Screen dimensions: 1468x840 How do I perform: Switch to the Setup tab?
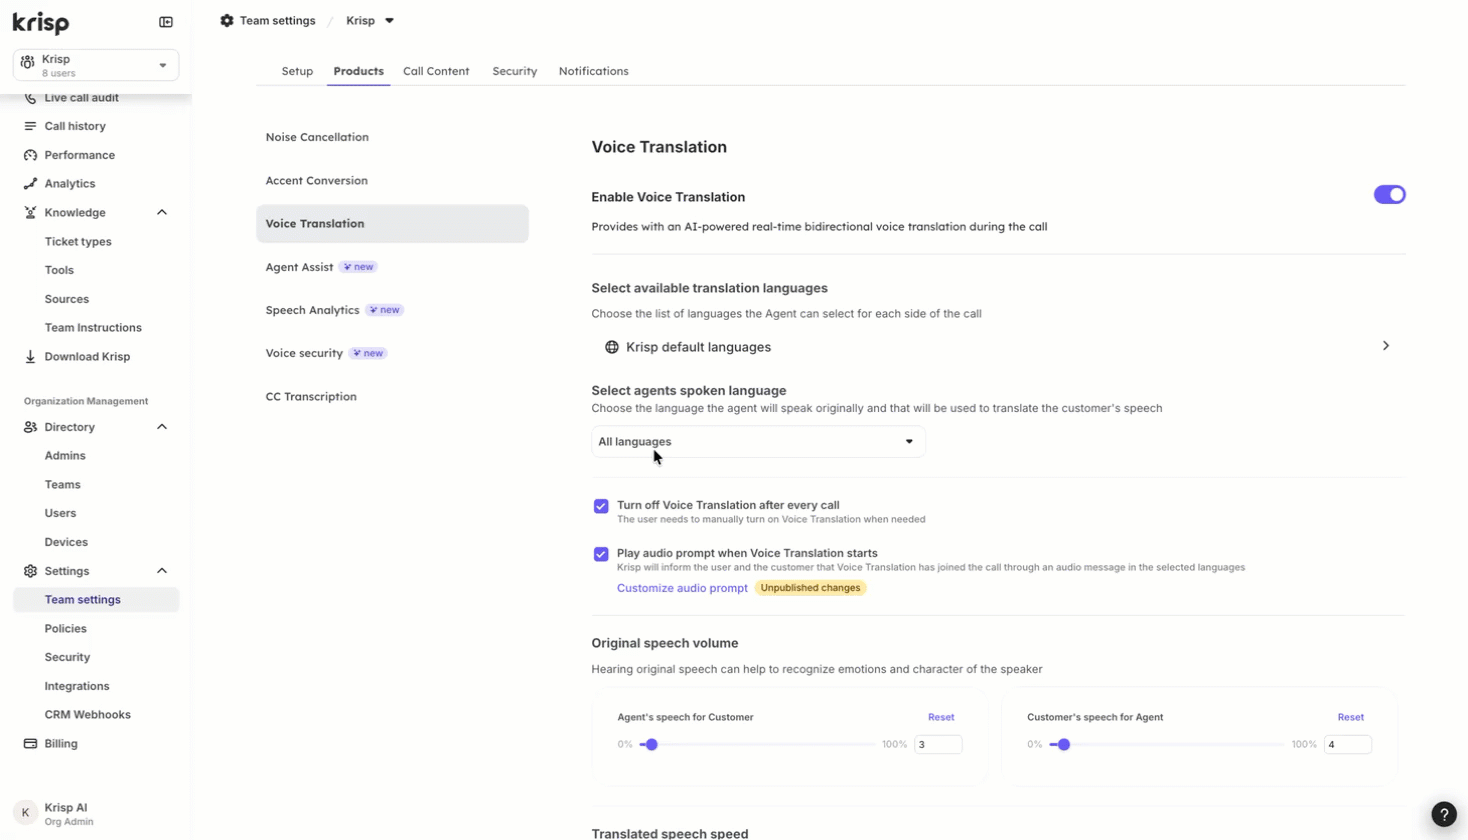[297, 71]
